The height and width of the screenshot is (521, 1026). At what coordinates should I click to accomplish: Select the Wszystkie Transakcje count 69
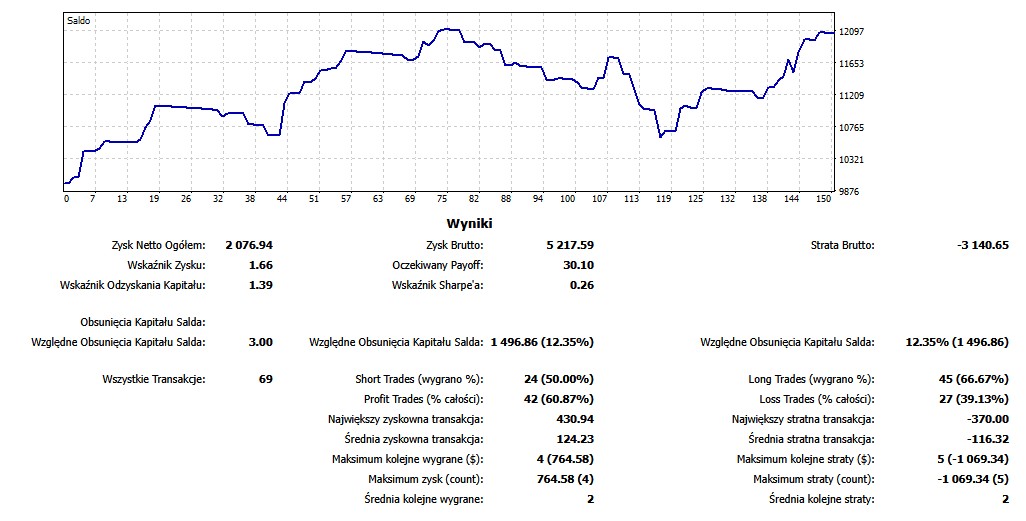[x=265, y=379]
